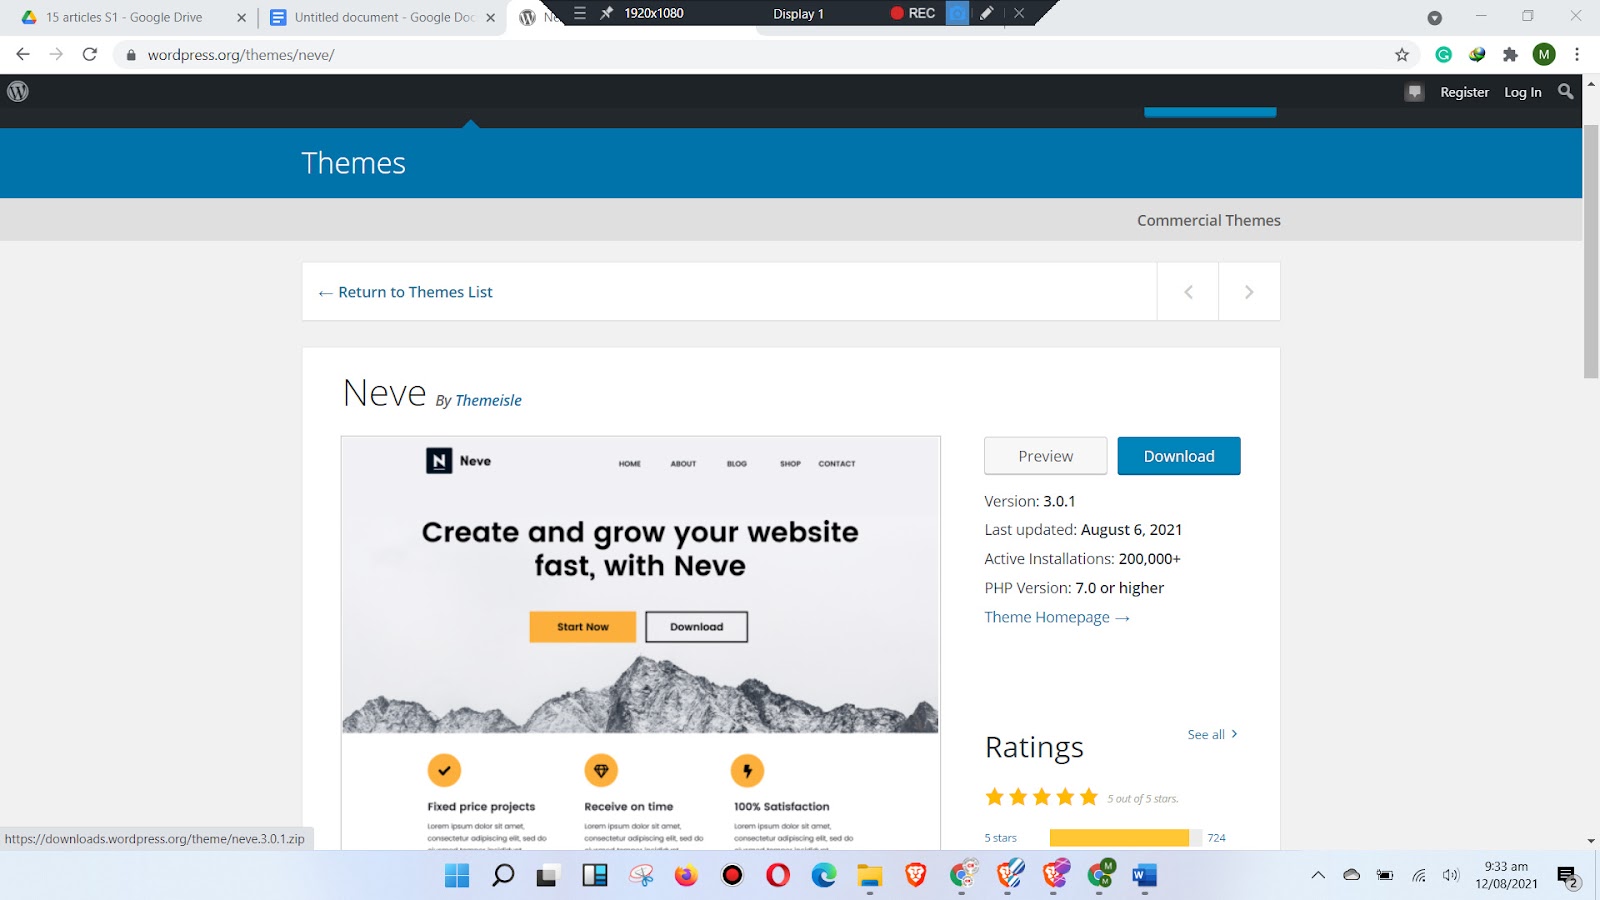The image size is (1600, 900).
Task: Click the OneDrive cloud tray icon
Action: (x=1352, y=875)
